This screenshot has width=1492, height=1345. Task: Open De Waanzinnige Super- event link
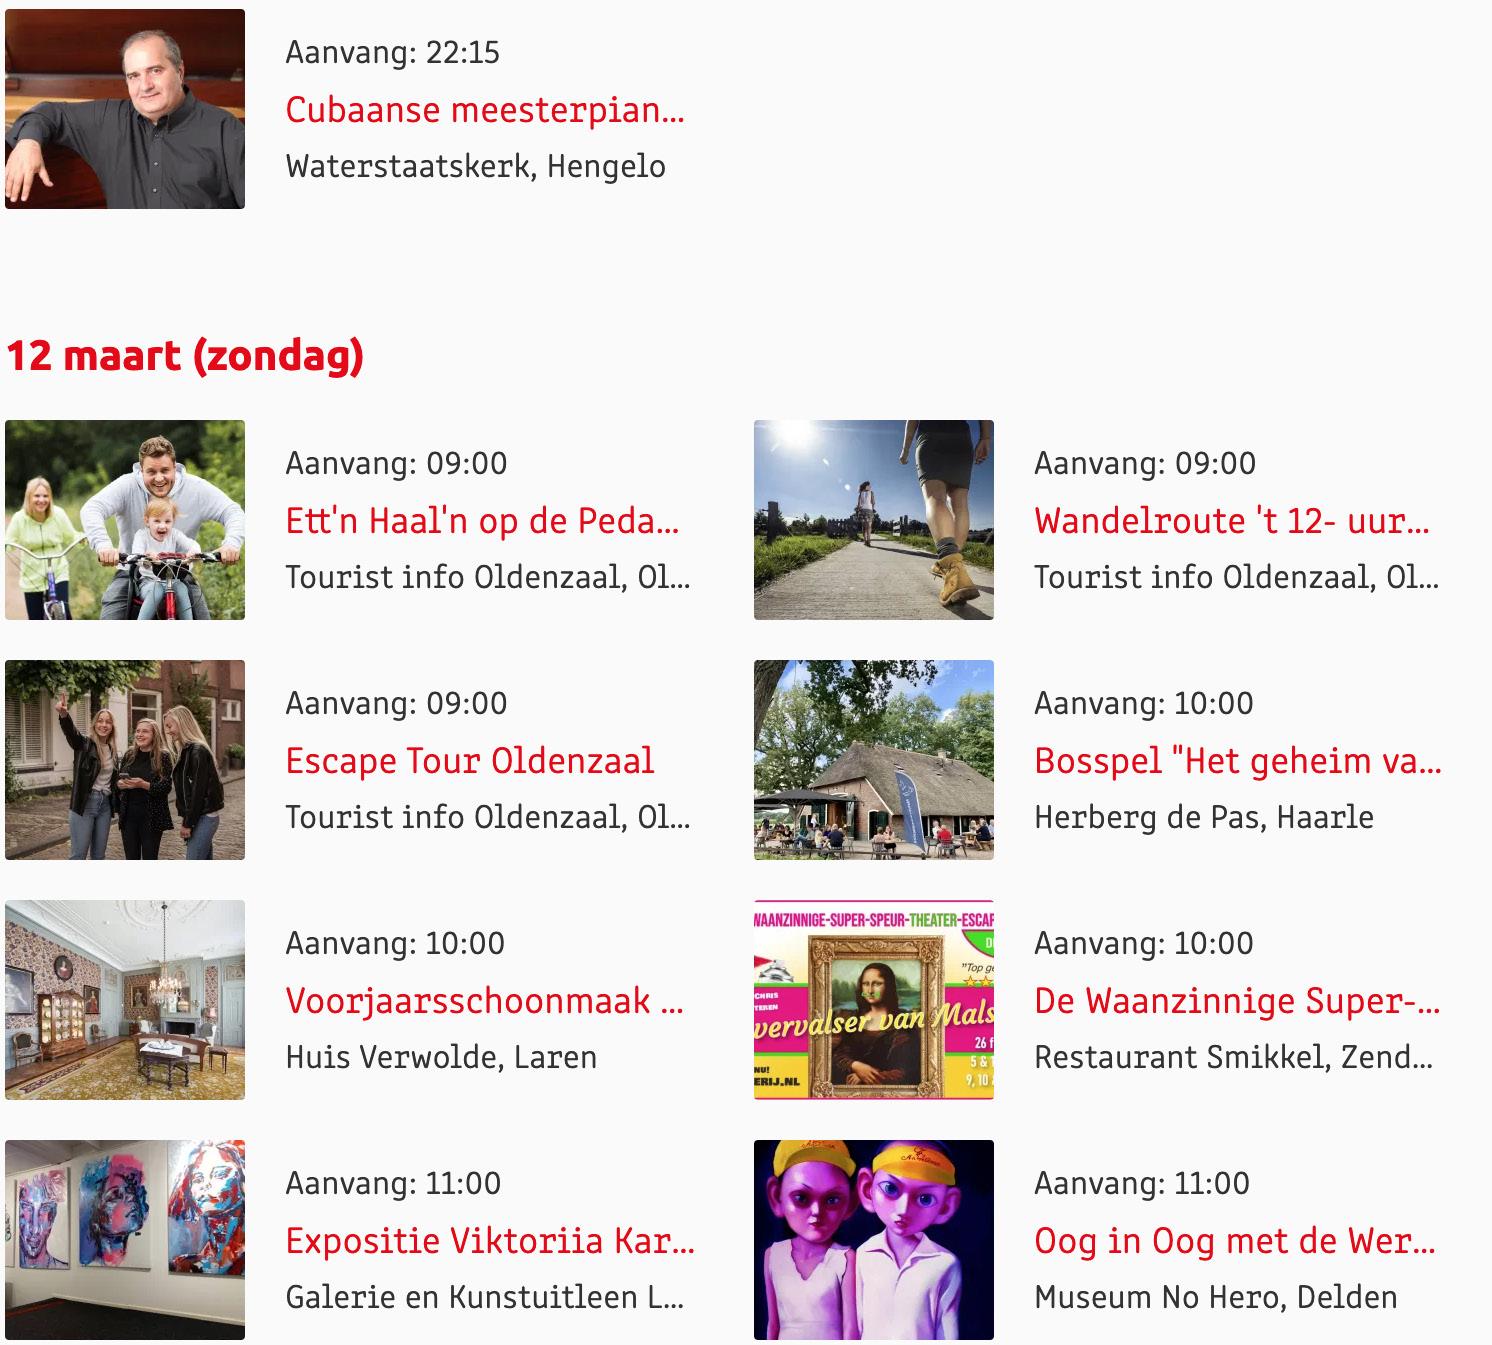(1237, 1001)
